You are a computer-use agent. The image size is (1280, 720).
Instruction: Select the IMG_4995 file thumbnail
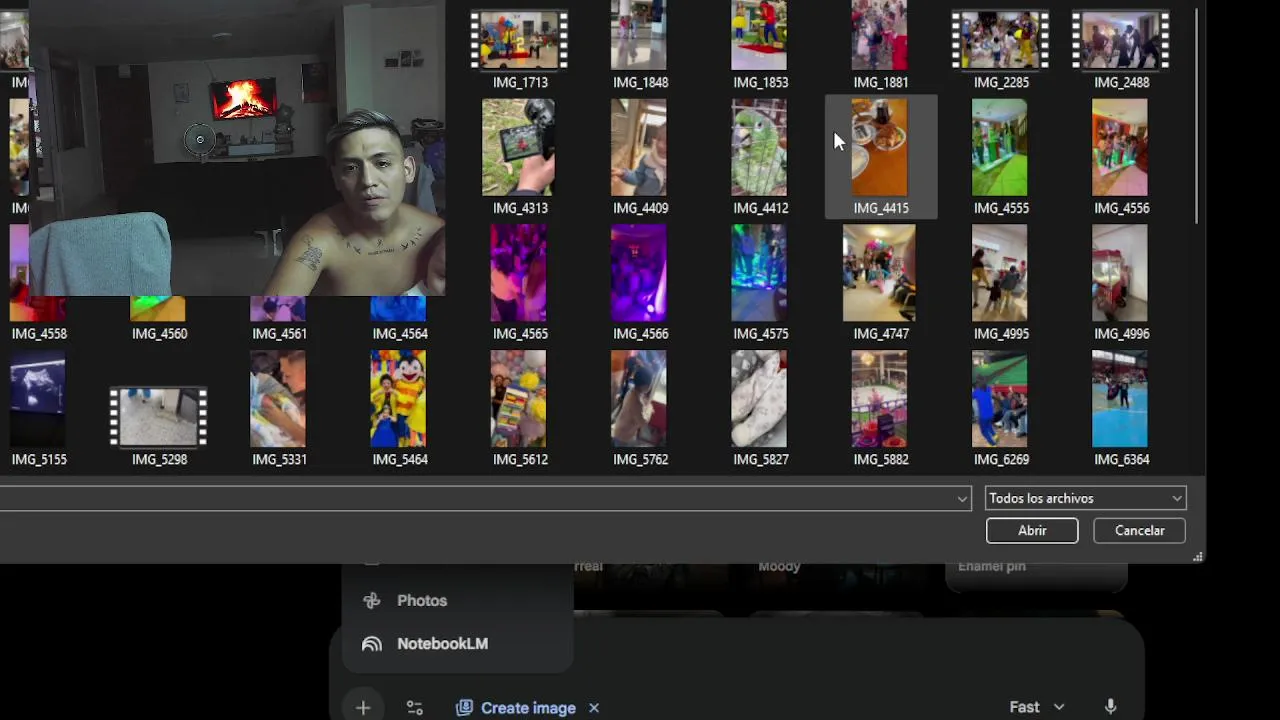(999, 273)
